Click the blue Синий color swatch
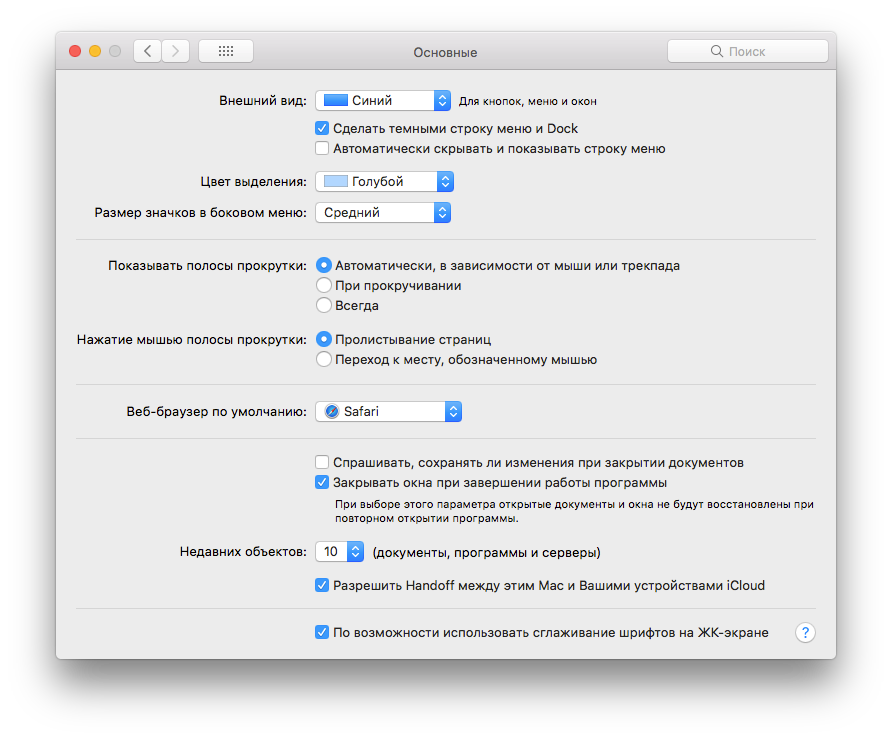Viewport: 892px width, 739px height. point(336,101)
